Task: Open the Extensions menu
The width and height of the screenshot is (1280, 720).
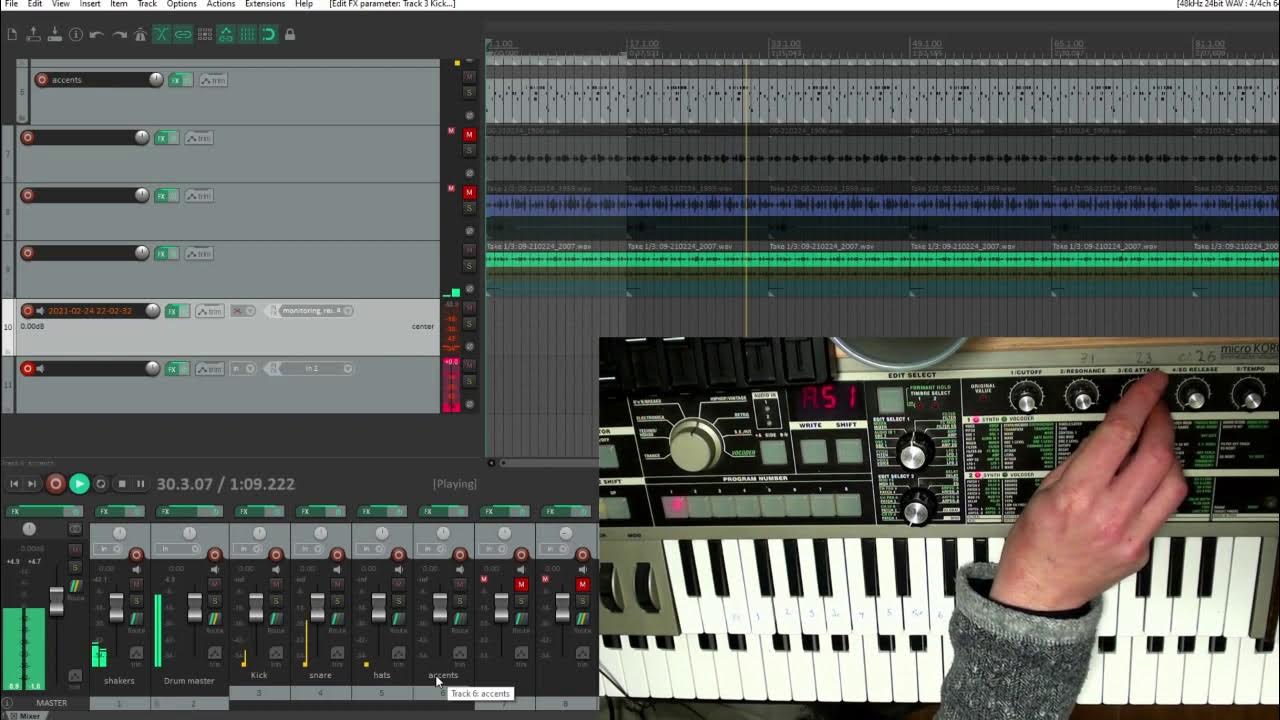Action: click(x=265, y=4)
